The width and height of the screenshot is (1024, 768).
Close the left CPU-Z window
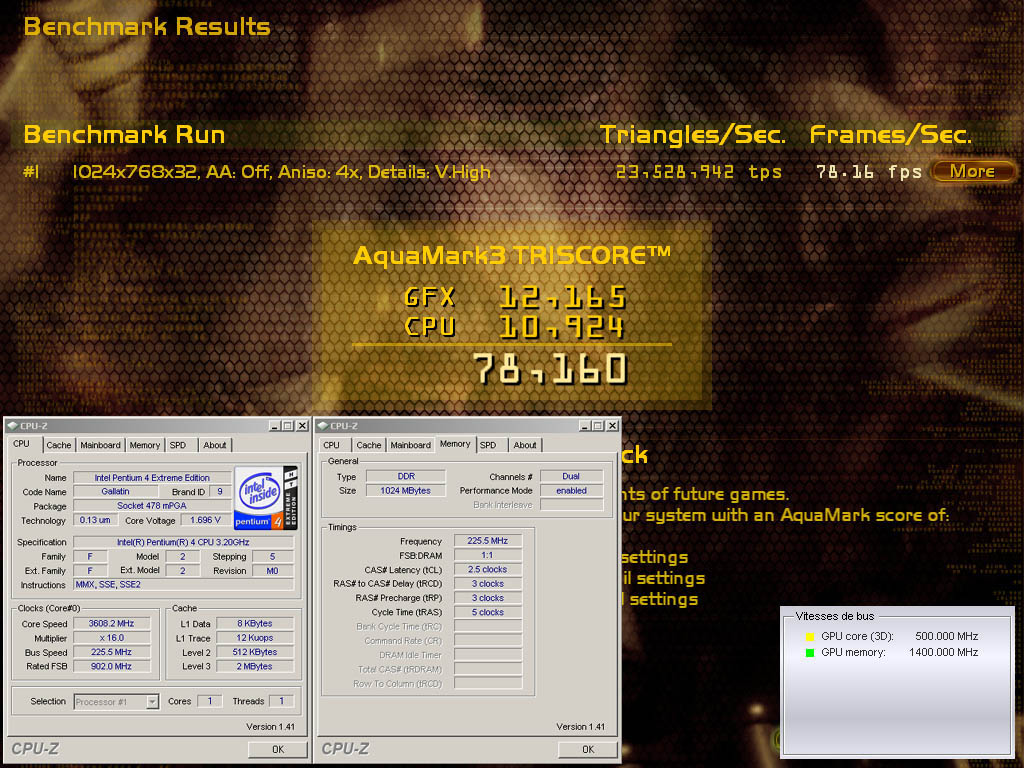tap(302, 426)
